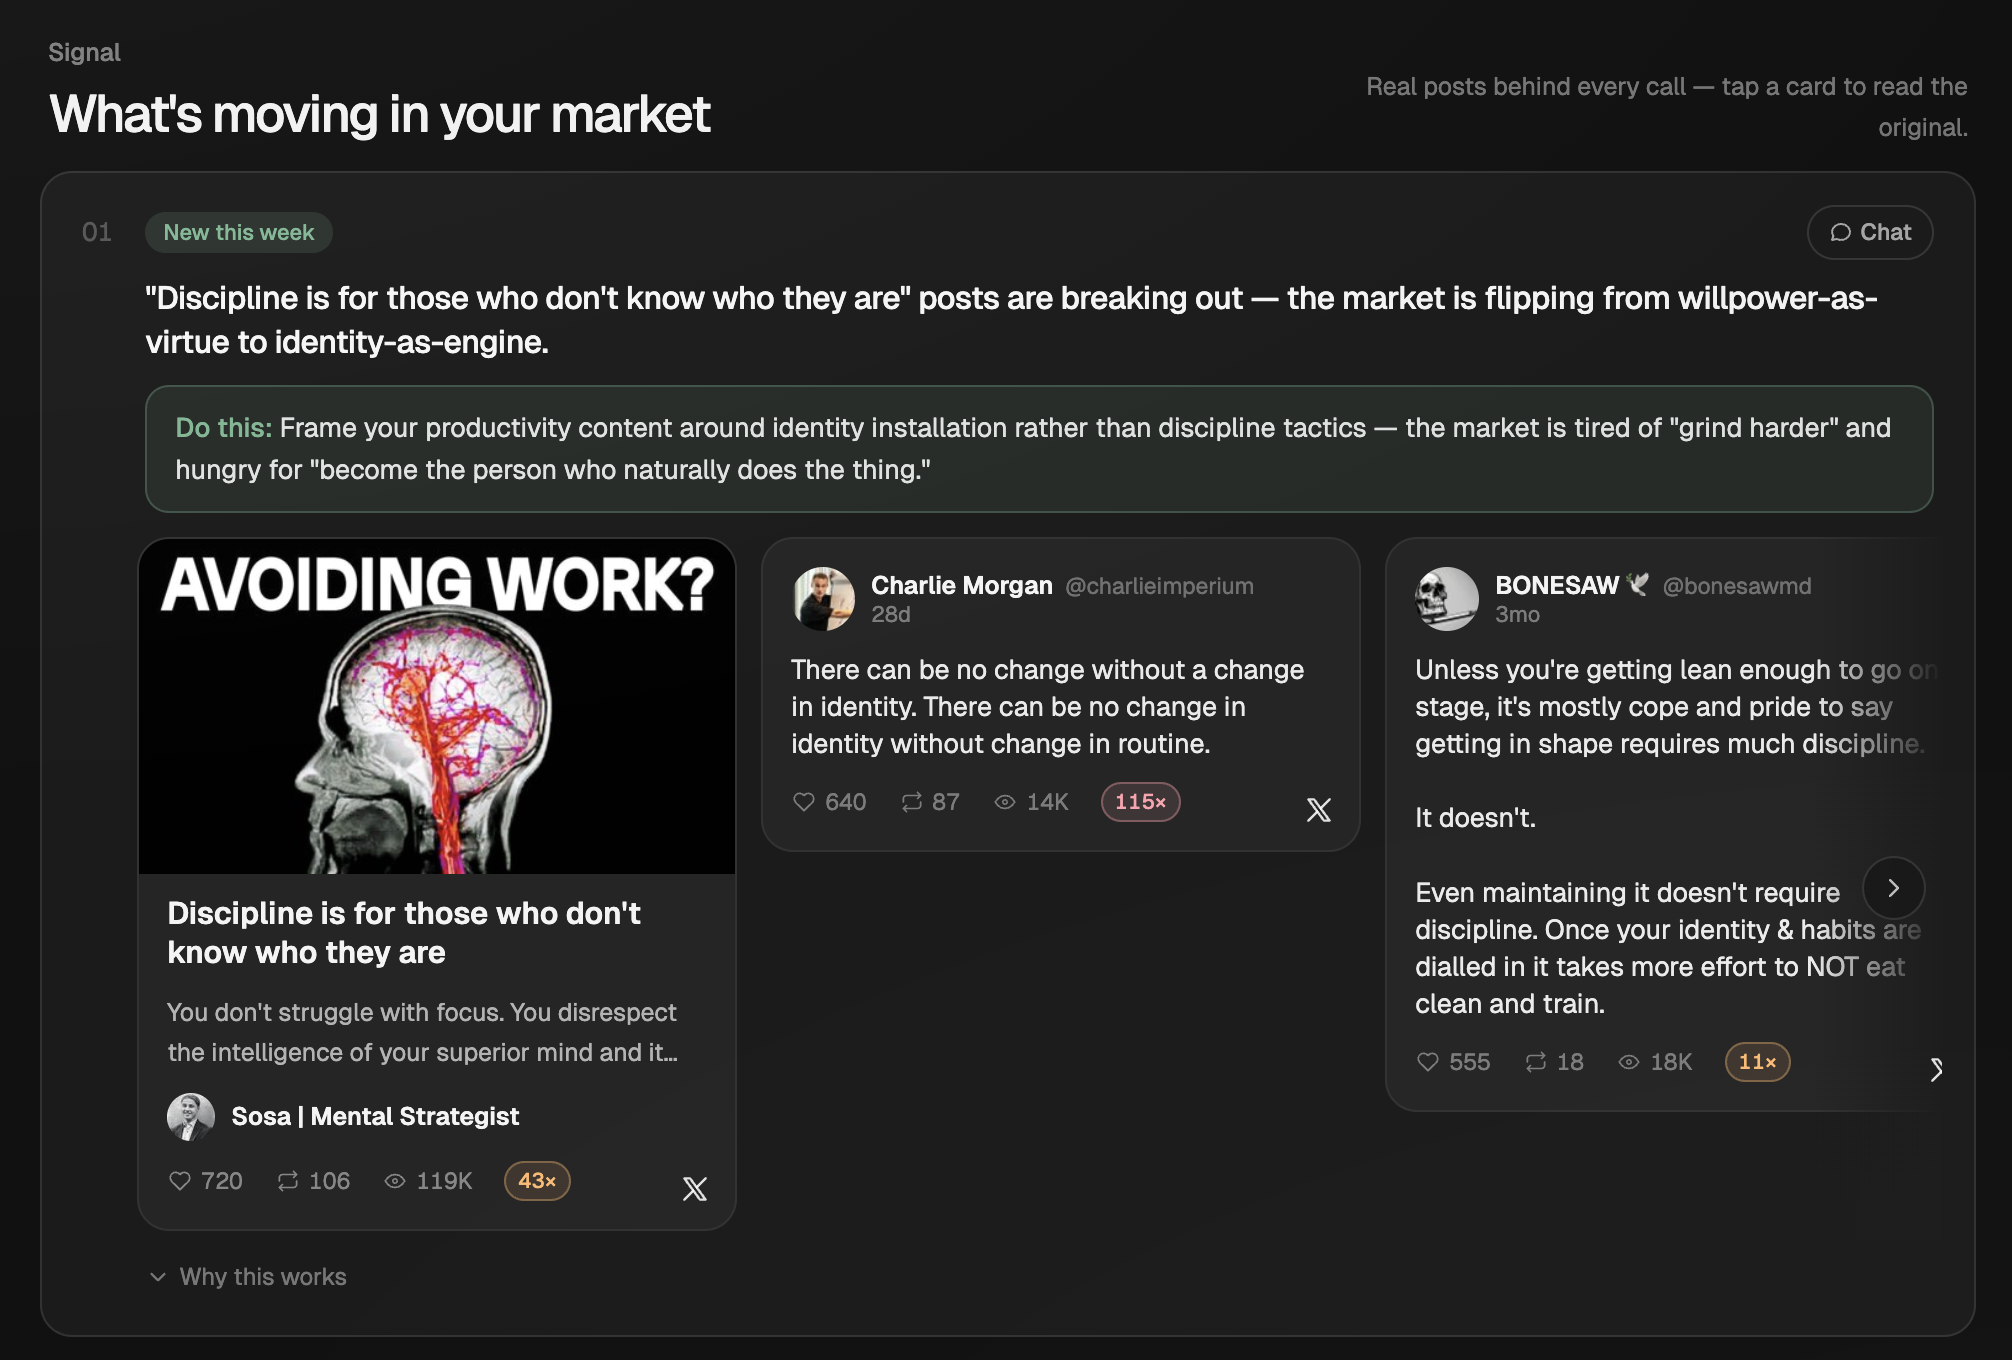Viewport: 2012px width, 1360px height.
Task: Click repost icon showing 87
Action: (911, 802)
